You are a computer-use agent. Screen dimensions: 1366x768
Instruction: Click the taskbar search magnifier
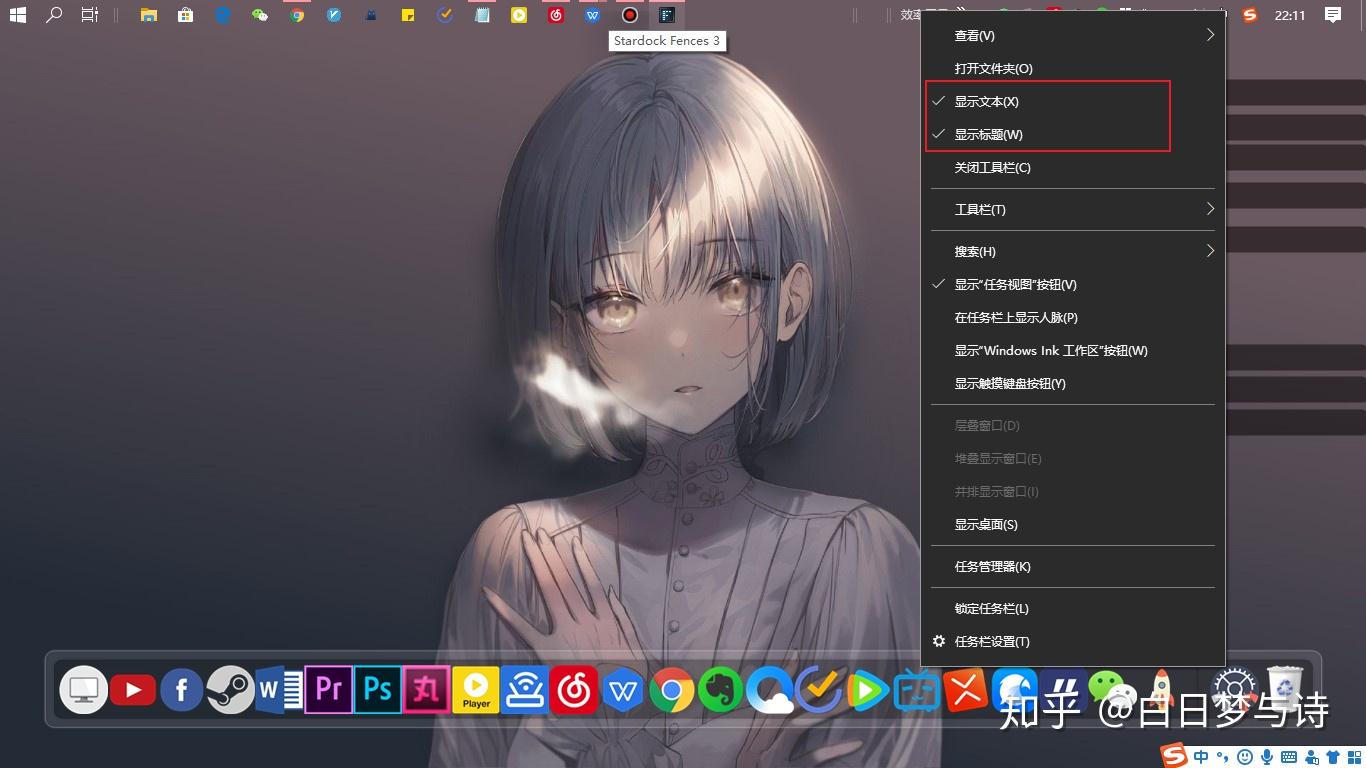[54, 15]
